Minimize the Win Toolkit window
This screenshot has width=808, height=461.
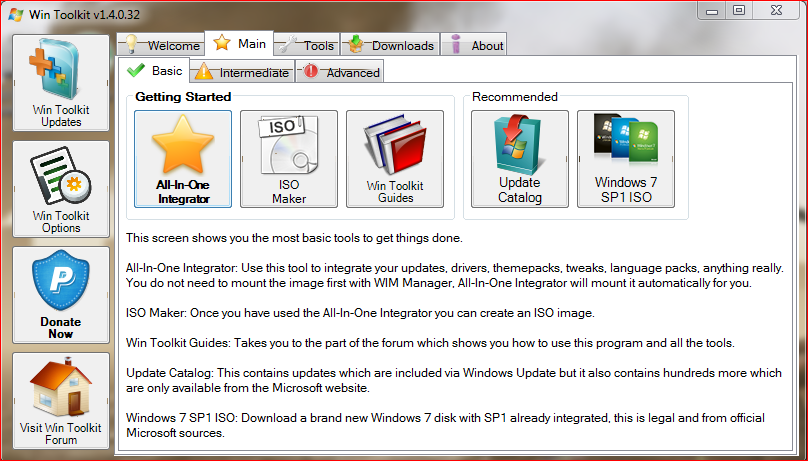pos(712,10)
